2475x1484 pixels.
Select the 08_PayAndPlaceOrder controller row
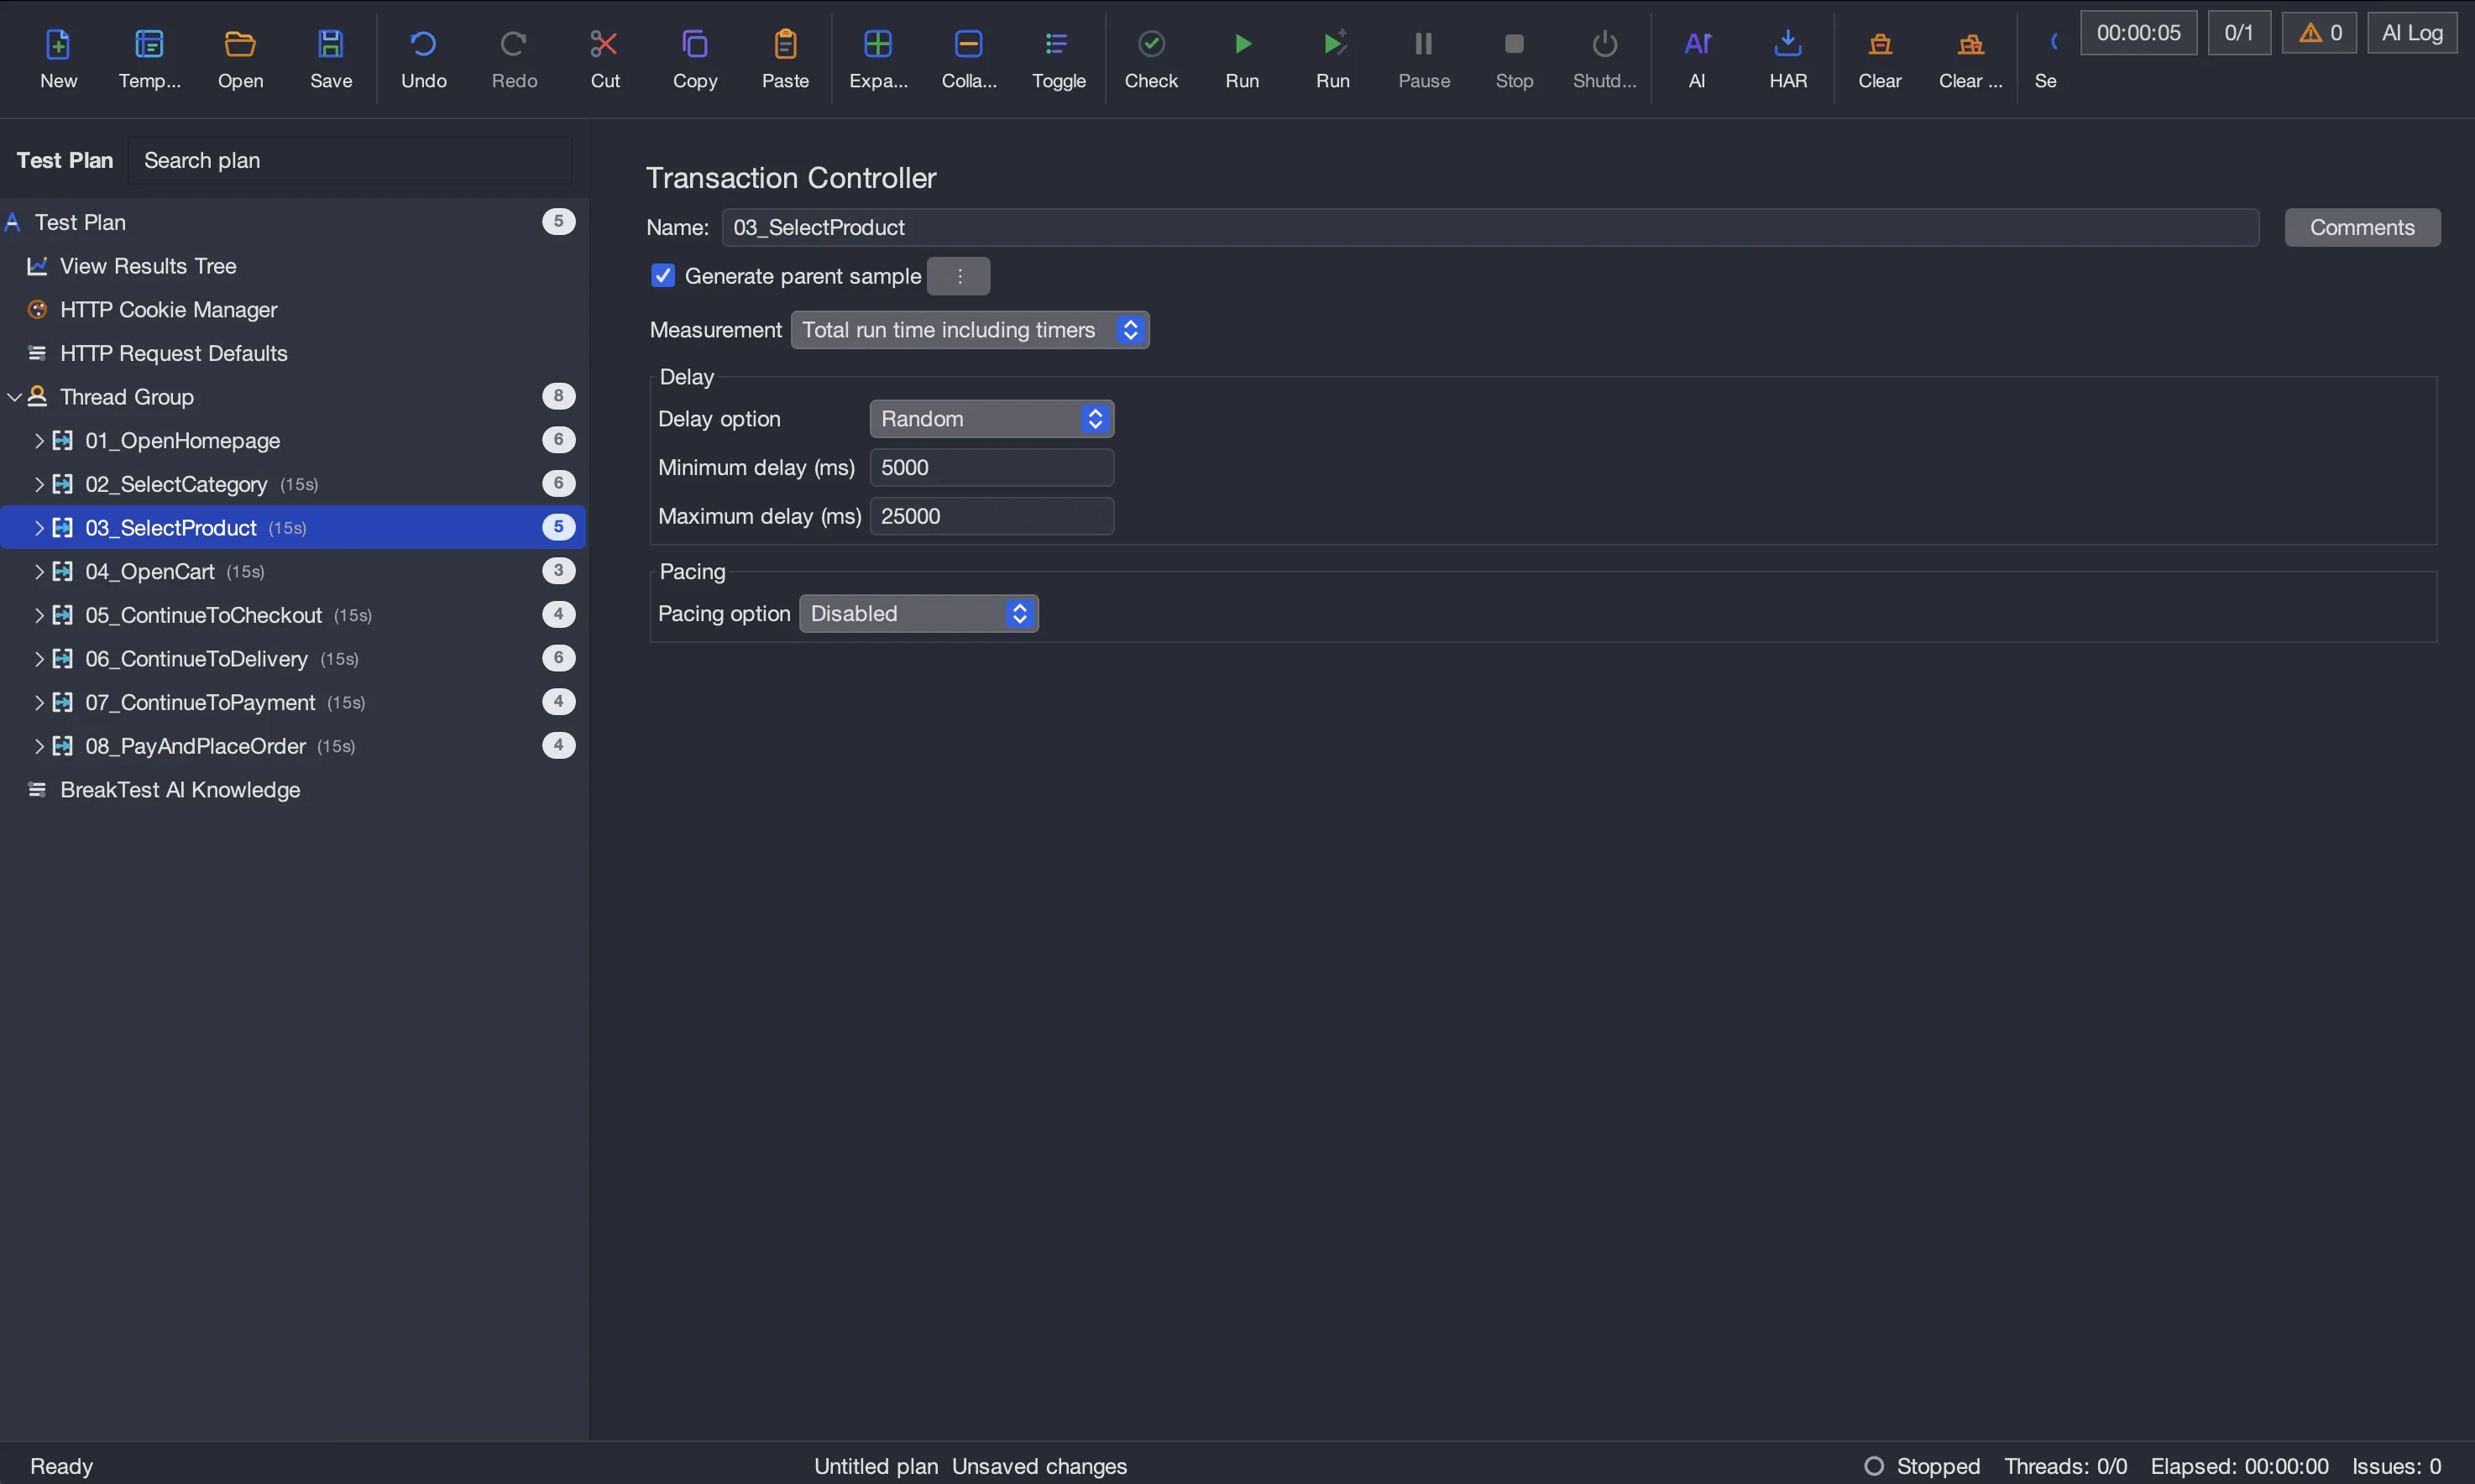pyautogui.click(x=292, y=746)
